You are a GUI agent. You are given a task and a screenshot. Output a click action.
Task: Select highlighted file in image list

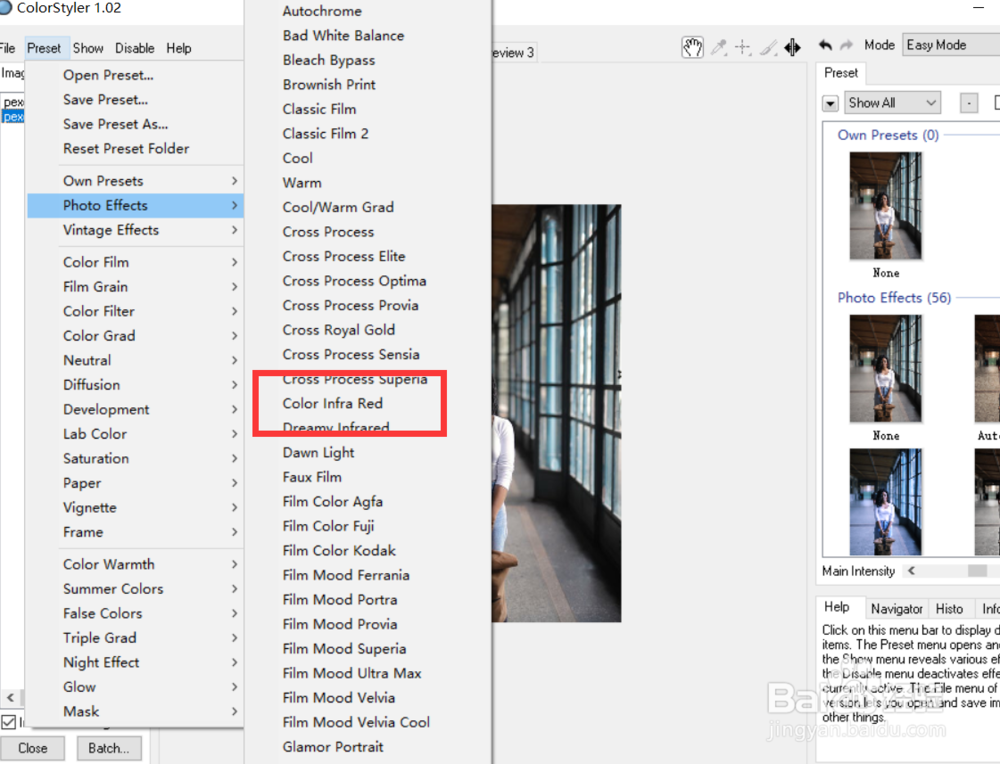(13, 117)
